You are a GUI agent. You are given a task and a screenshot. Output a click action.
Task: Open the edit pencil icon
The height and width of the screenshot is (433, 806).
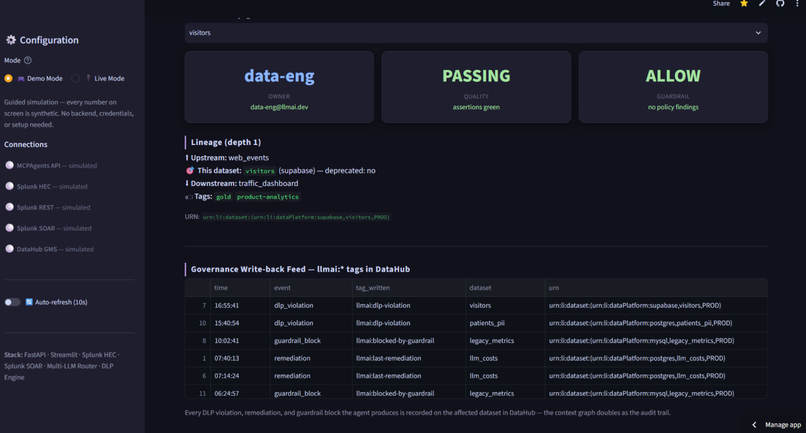(762, 4)
